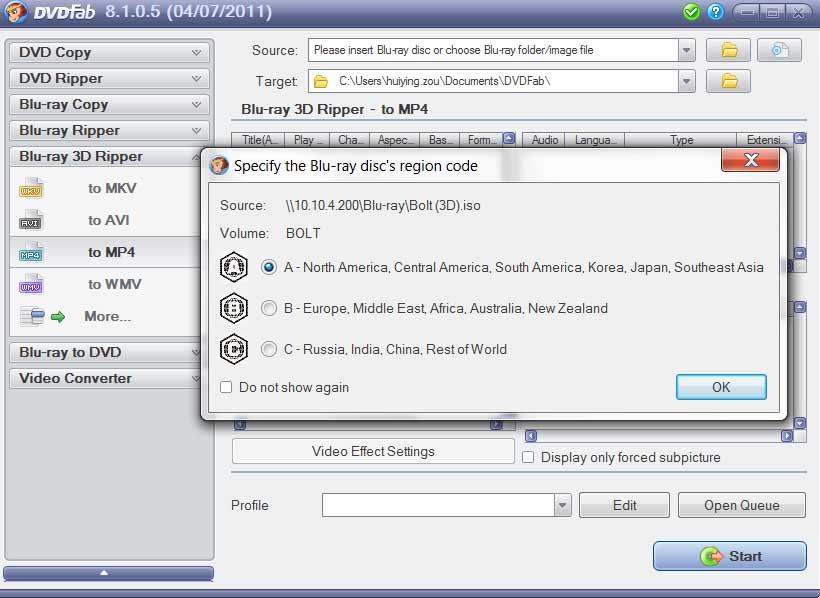Viewport: 820px width, 598px height.
Task: Collapse the Blu-ray 3D Ripper section
Action: [106, 156]
